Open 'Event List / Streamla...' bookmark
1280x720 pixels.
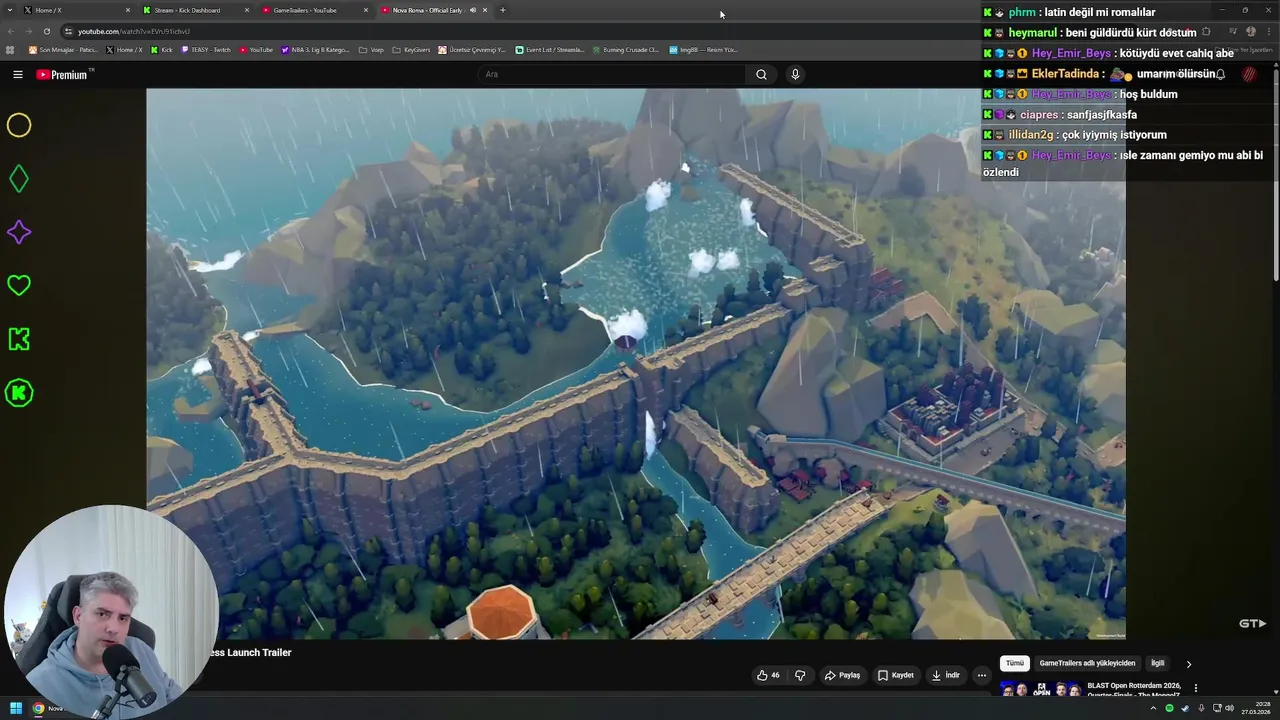(x=550, y=50)
